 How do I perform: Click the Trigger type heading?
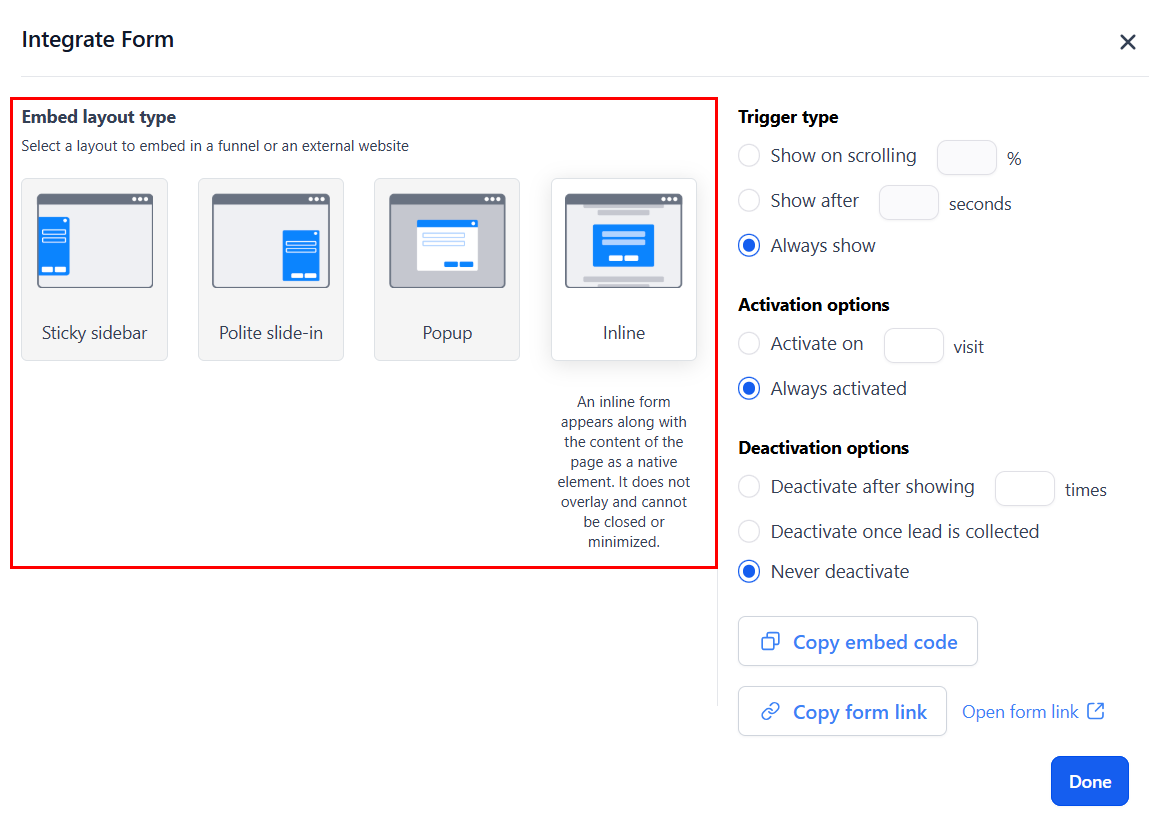tap(788, 117)
